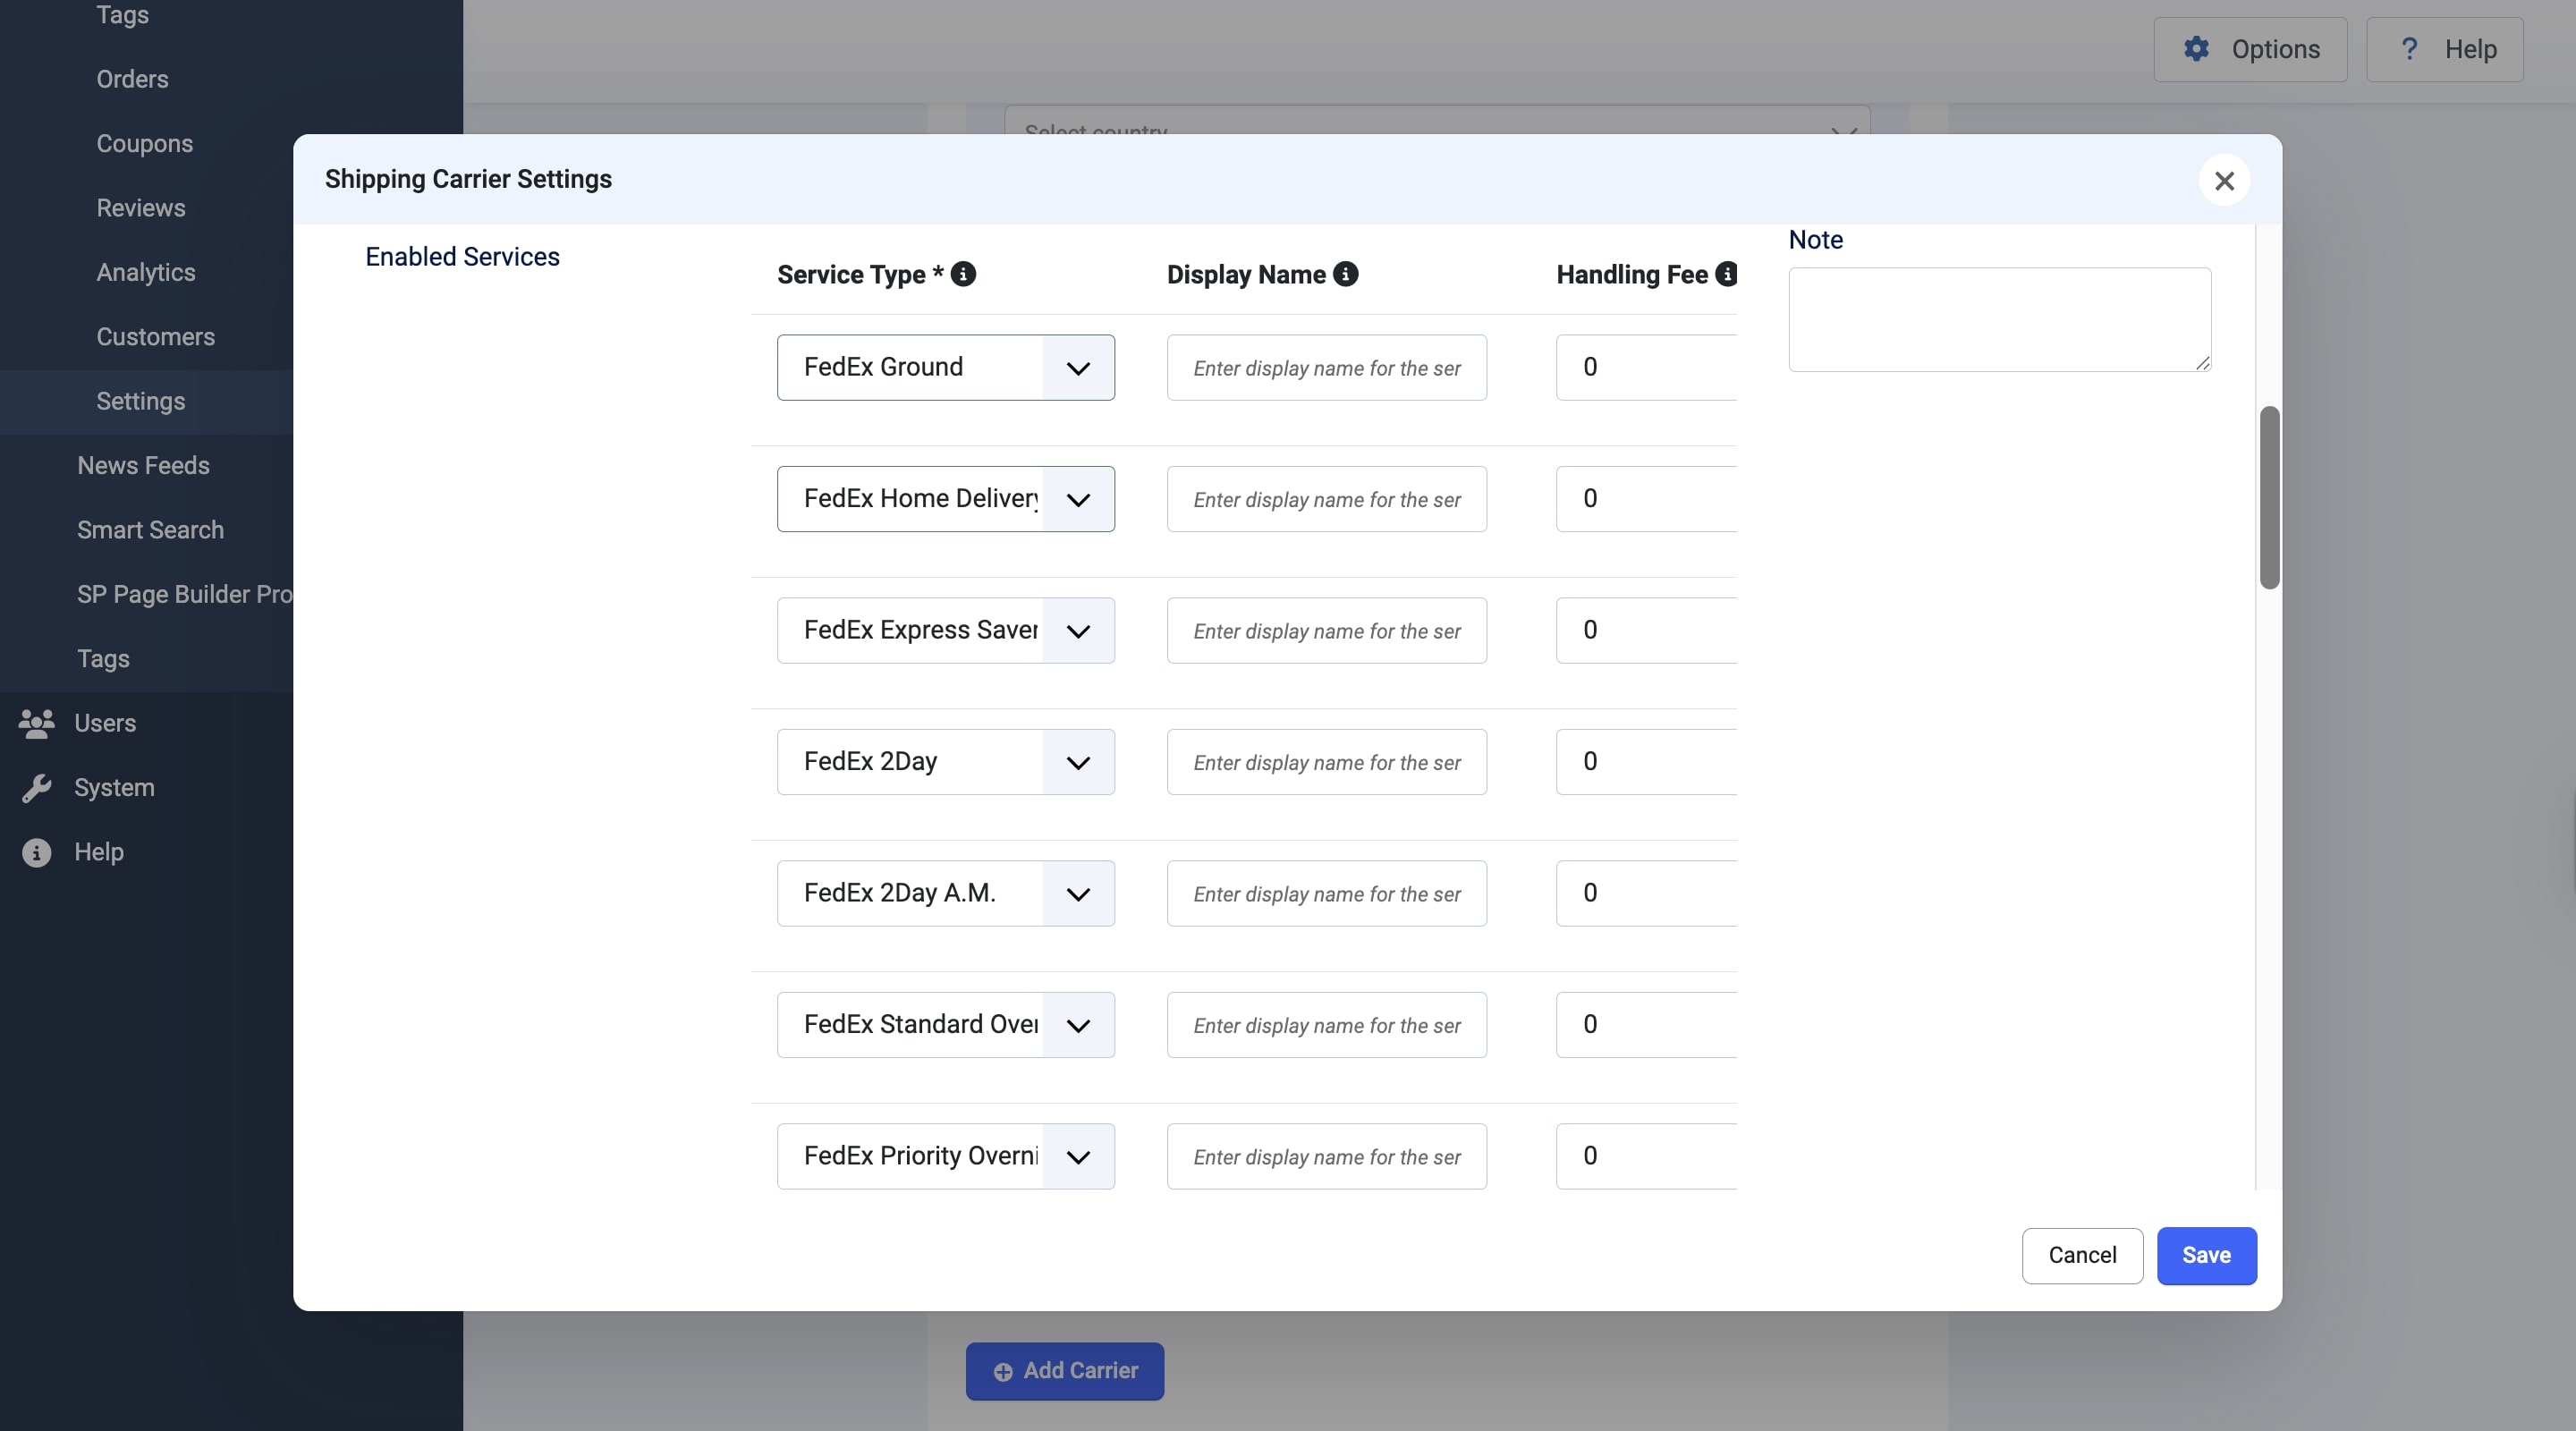
Task: Open the FedEx Home Delivery dropdown
Action: (1077, 499)
